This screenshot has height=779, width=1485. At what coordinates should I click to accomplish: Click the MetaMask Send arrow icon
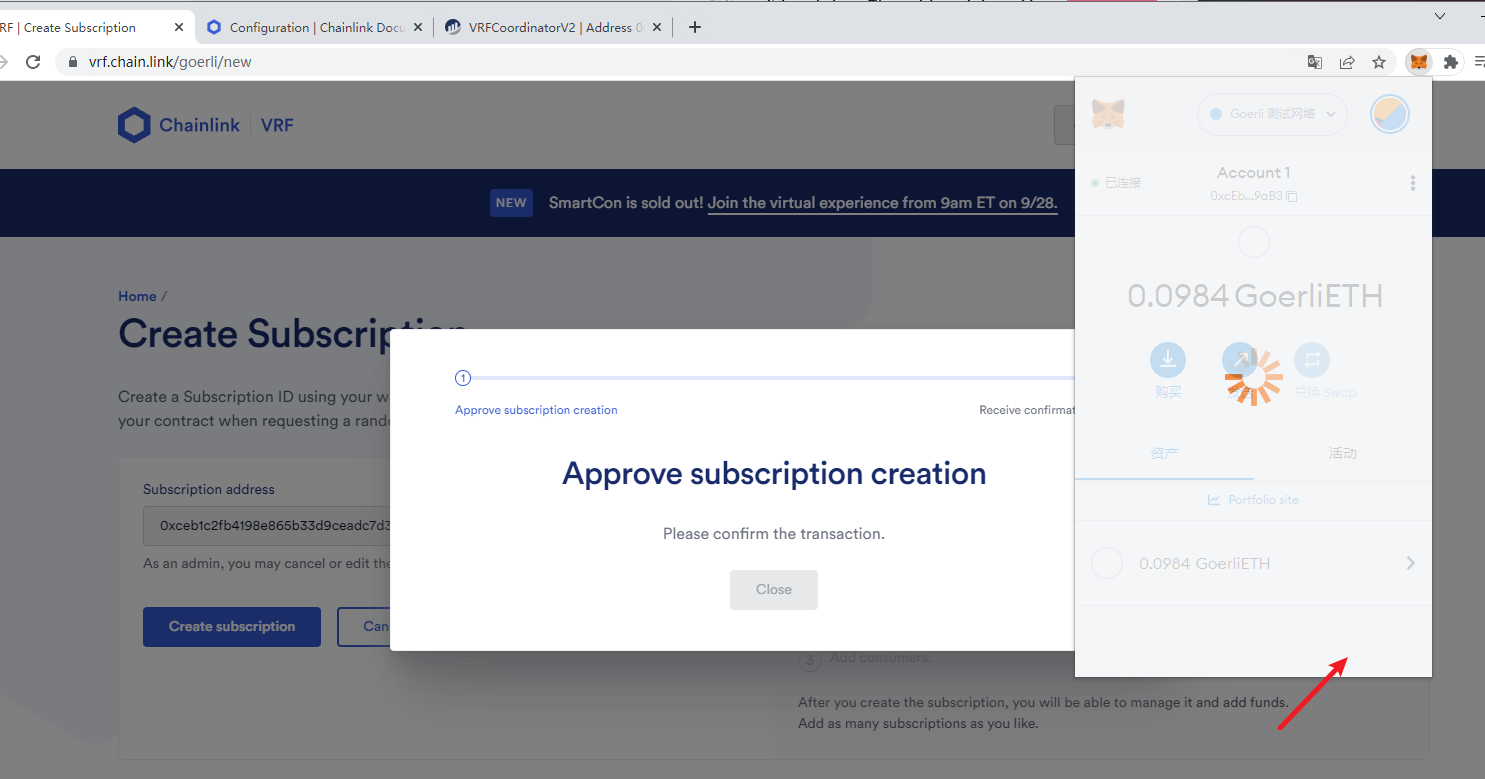pos(1240,360)
